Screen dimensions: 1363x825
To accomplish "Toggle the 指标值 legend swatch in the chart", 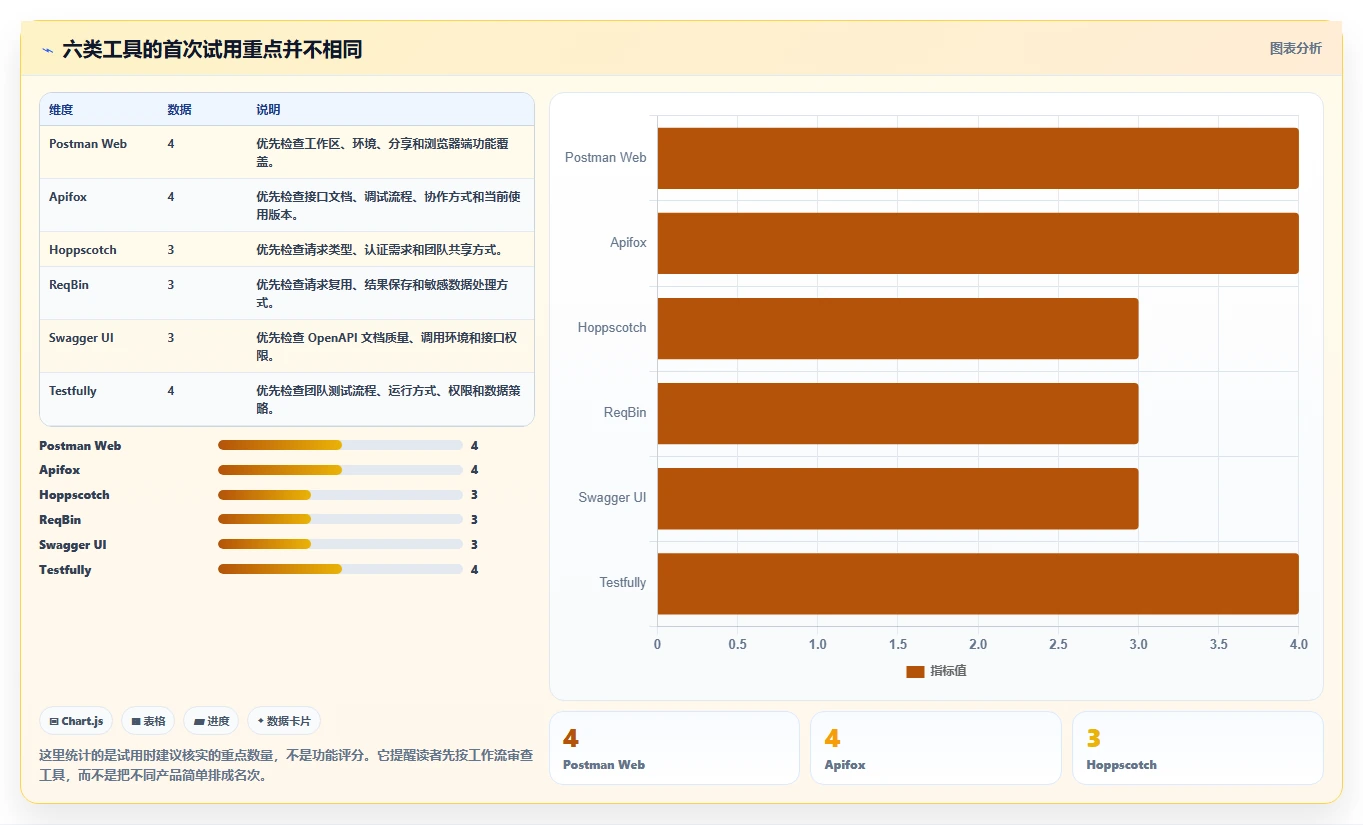I will point(915,671).
